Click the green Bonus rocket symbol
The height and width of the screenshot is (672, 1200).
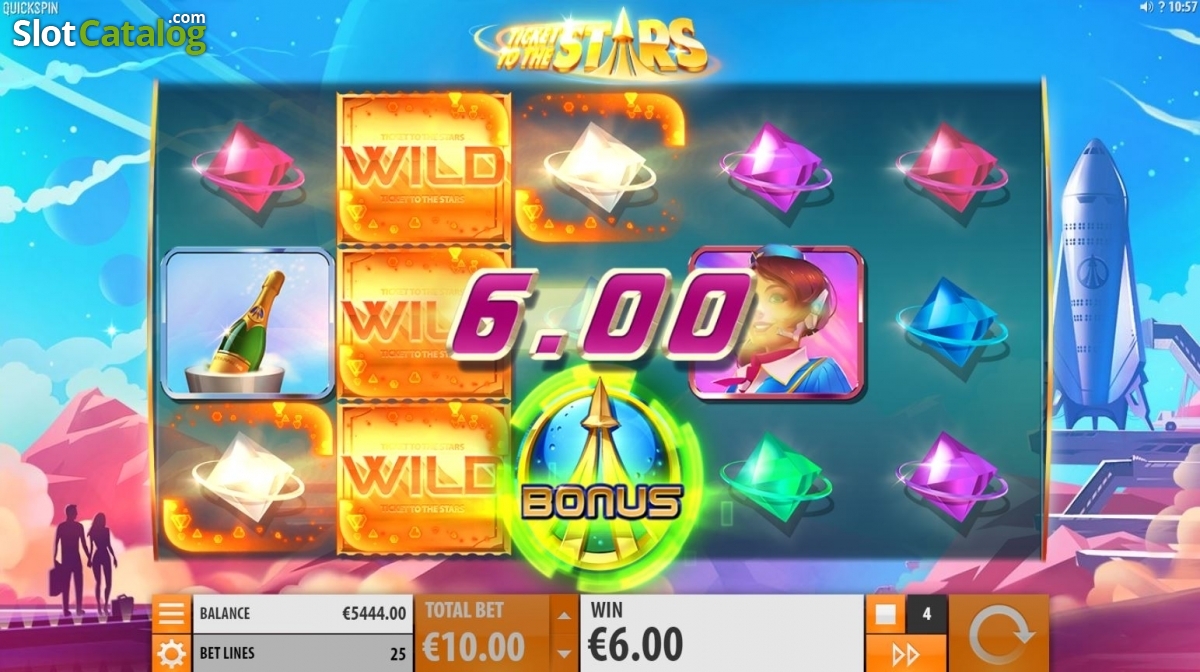coord(602,475)
